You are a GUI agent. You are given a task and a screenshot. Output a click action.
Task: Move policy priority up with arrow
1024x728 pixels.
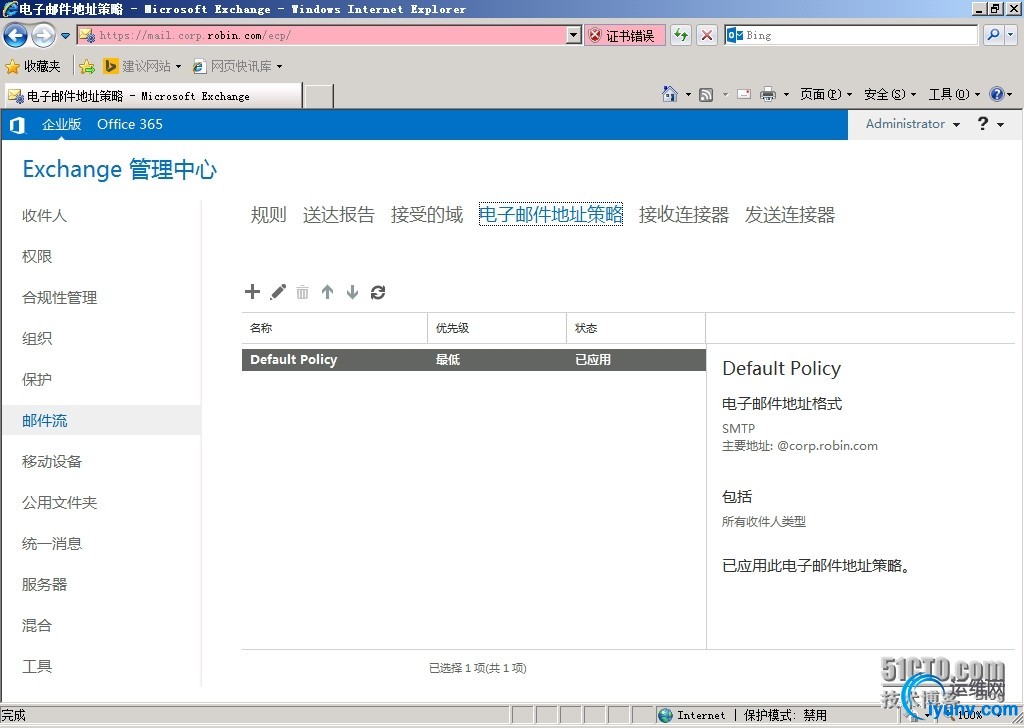coord(327,292)
